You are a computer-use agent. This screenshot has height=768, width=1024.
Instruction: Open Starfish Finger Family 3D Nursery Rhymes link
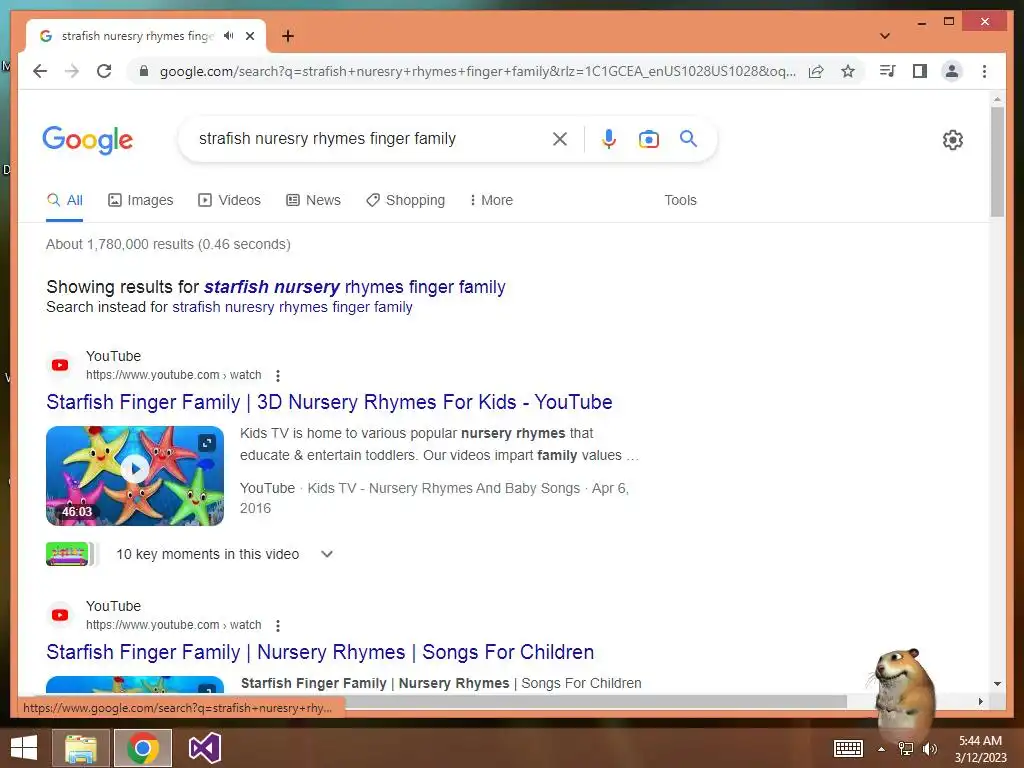click(329, 402)
